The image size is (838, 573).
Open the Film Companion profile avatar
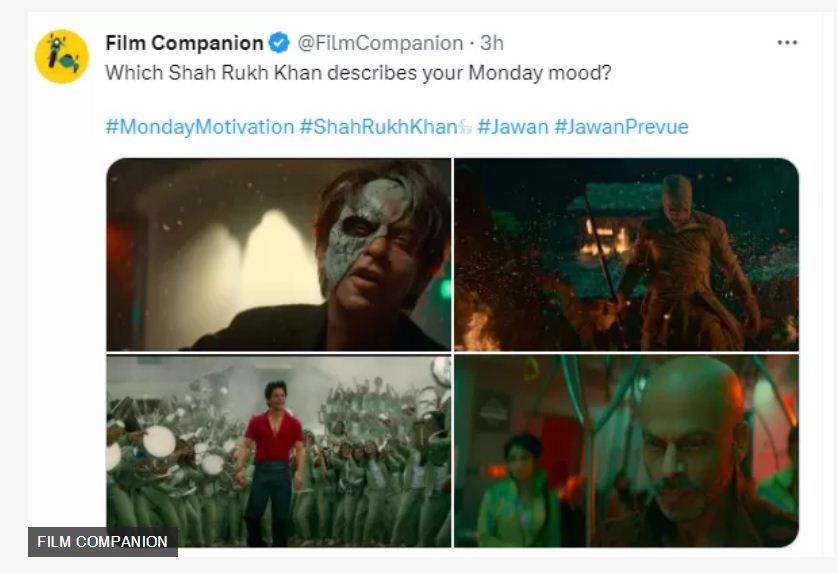click(62, 57)
